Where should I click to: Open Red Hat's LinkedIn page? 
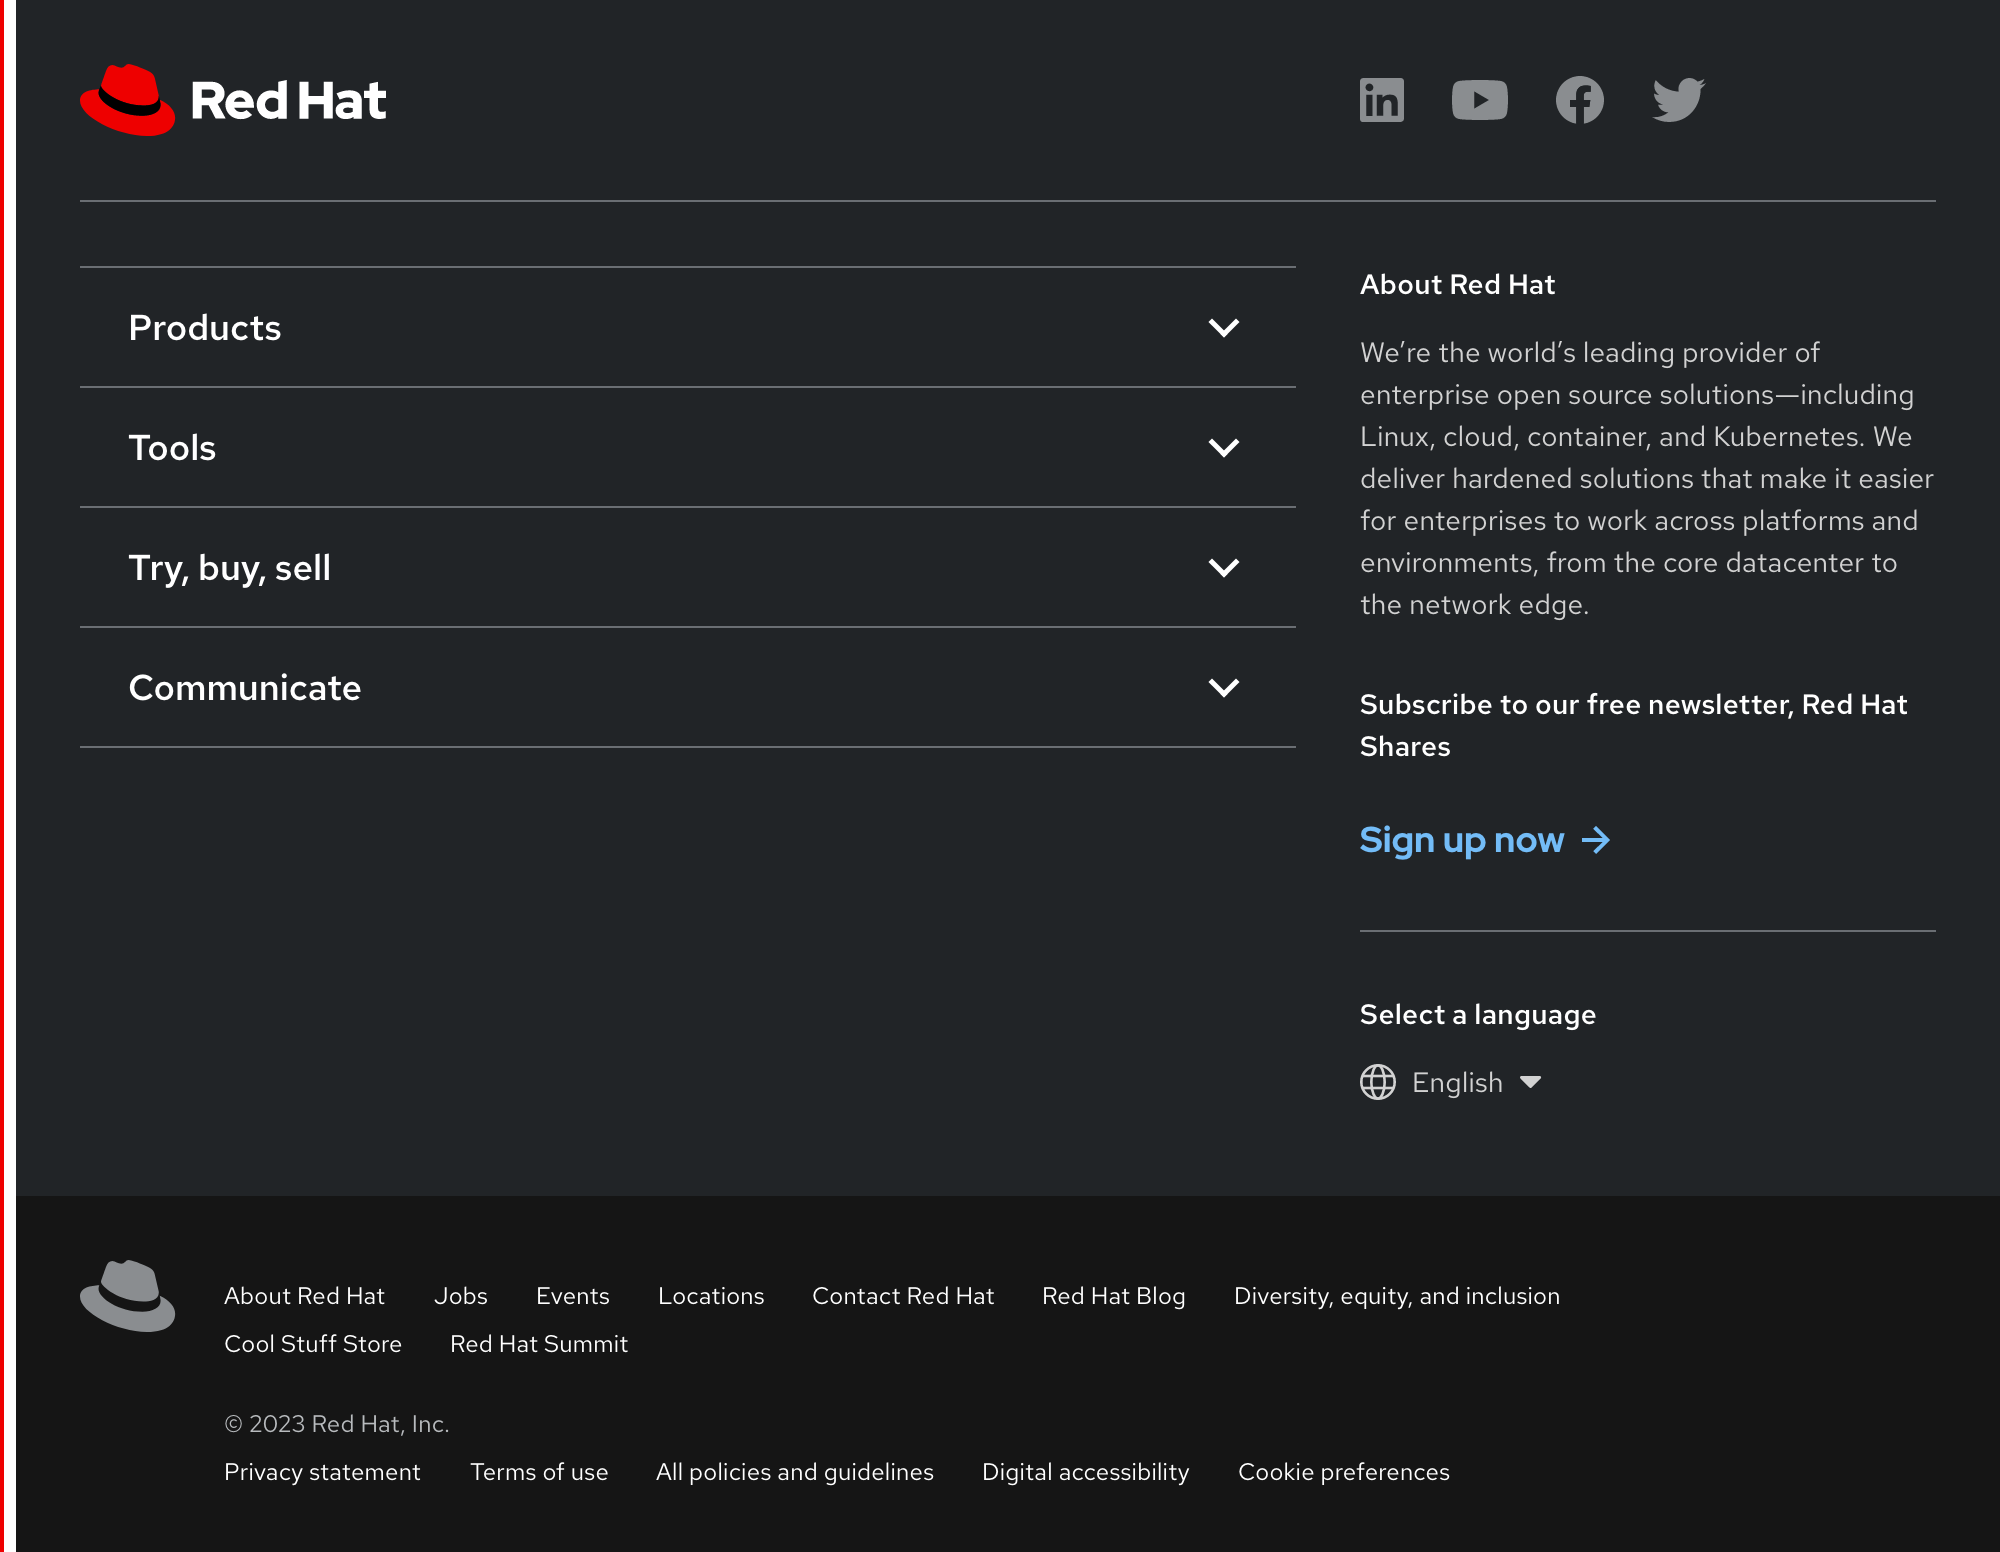[1381, 99]
